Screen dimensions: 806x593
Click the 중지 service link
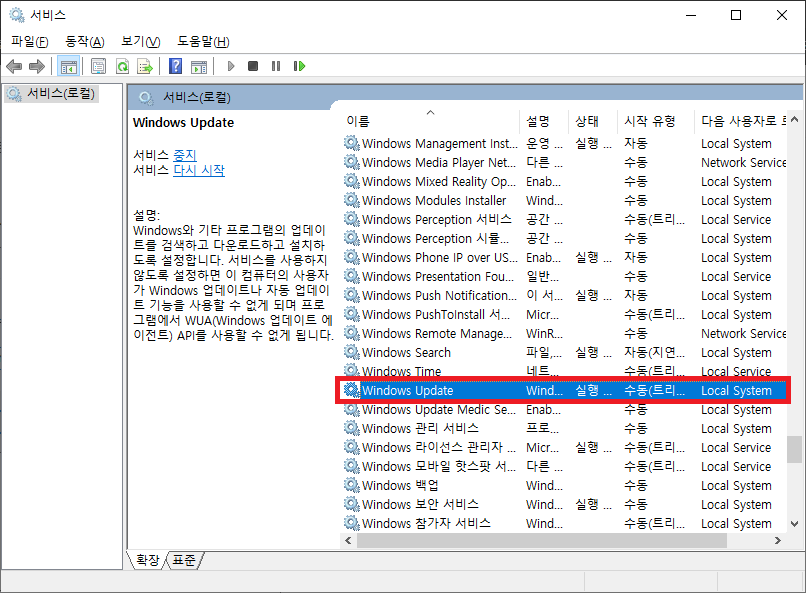pos(185,155)
